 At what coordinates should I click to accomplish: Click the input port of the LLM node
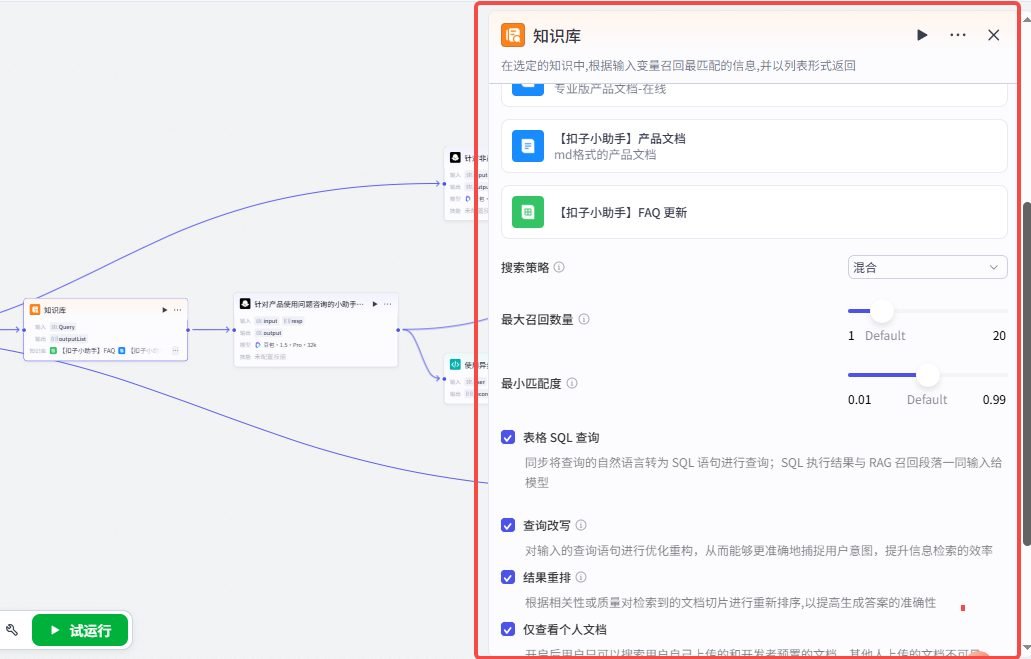coord(234,330)
